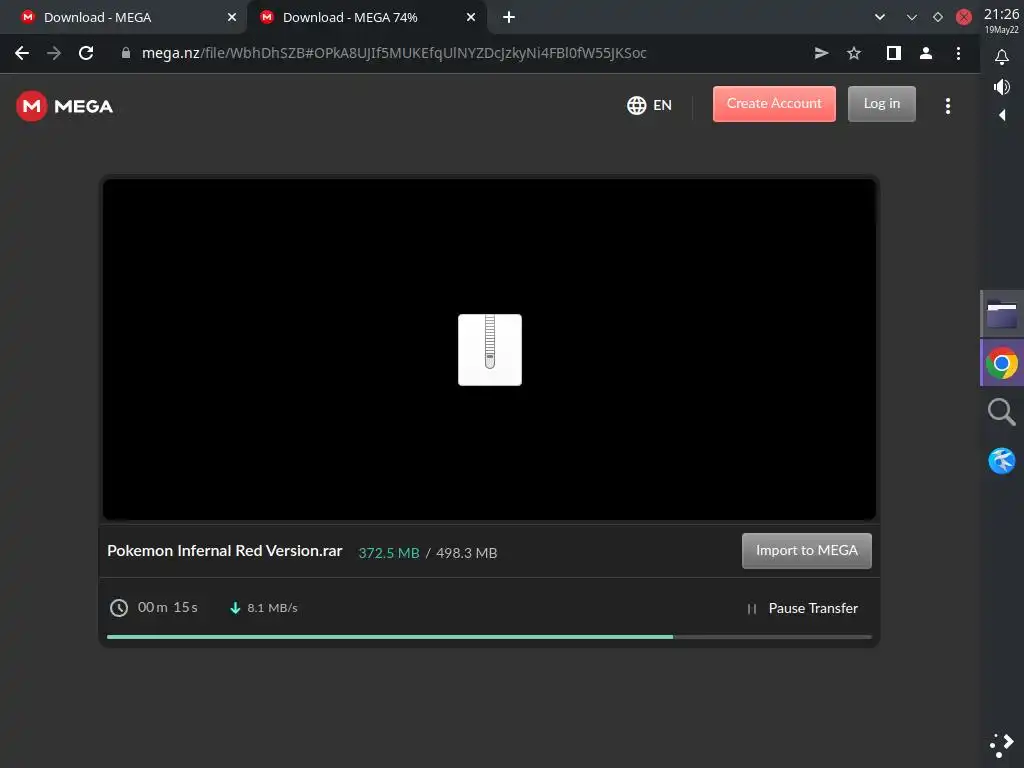Open the EN language selector
This screenshot has width=1024, height=768.
pyautogui.click(x=649, y=105)
